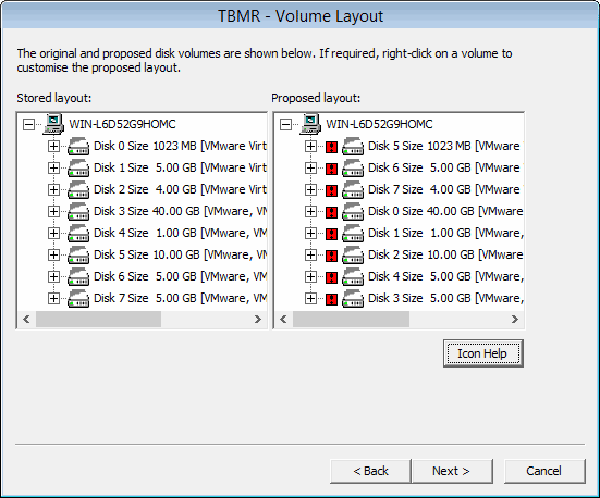Viewport: 600px width, 498px height.
Task: Click drive icon of stored Disk 5 10.00 GB
Action: click(x=78, y=255)
